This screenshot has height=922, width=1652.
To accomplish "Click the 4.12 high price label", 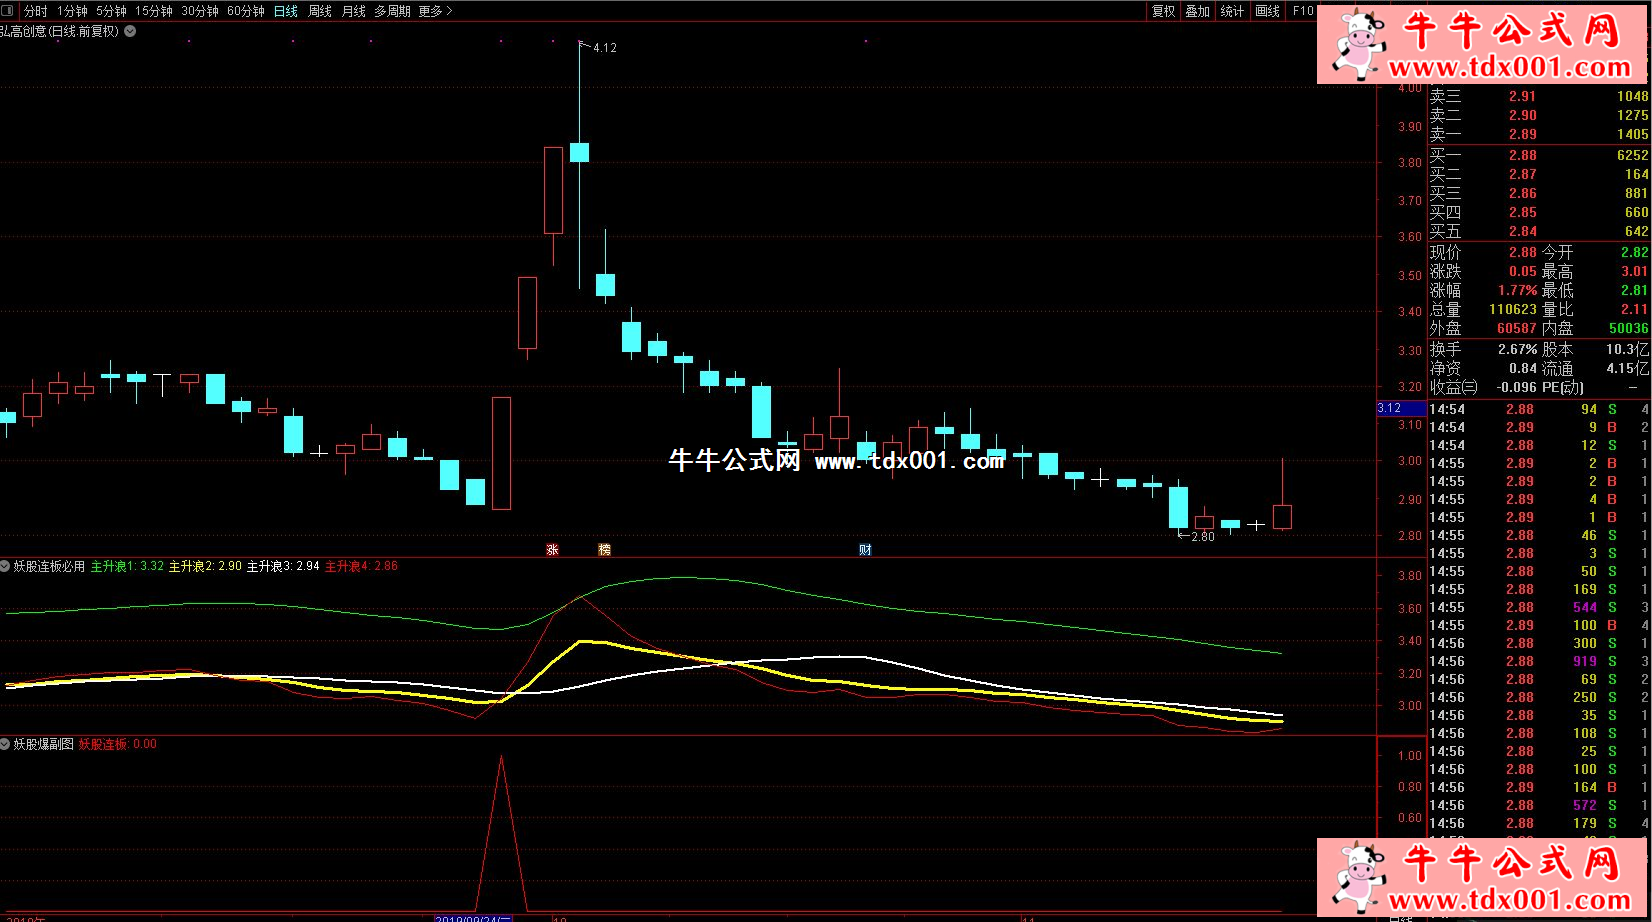I will coord(605,48).
